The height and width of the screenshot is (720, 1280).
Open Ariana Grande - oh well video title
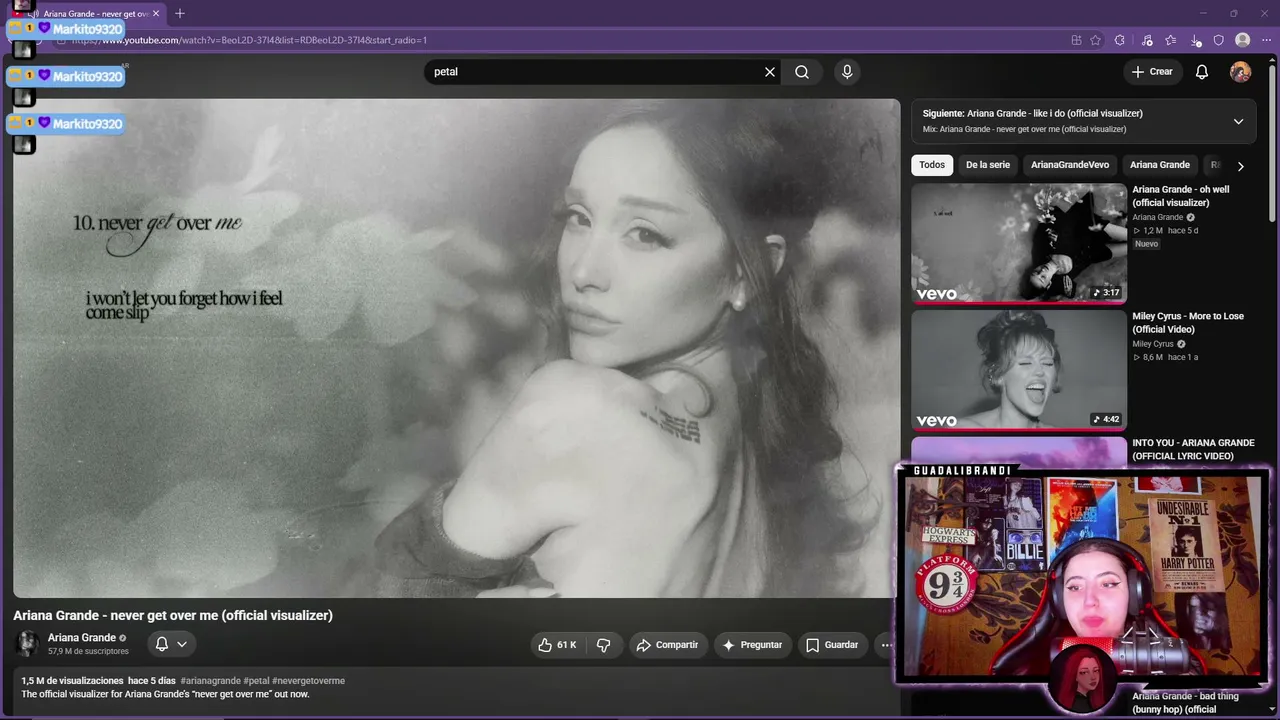pos(1181,196)
